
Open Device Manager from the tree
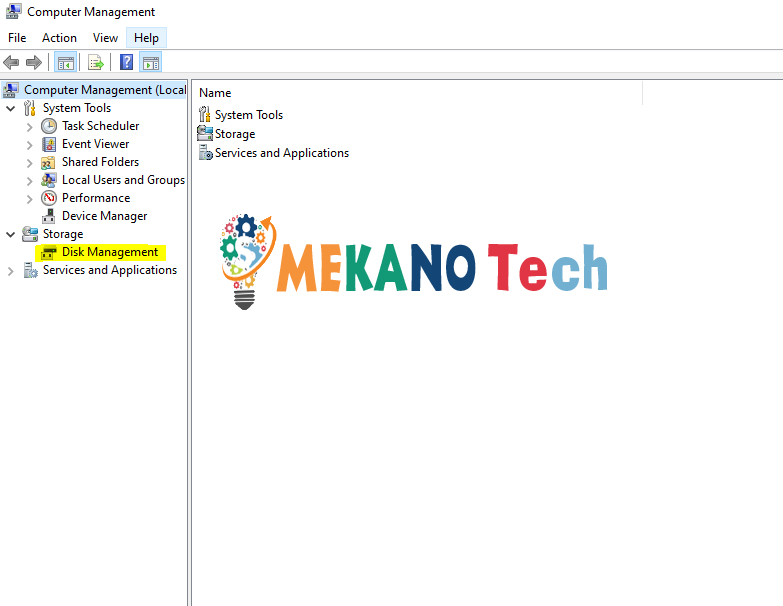[x=104, y=216]
